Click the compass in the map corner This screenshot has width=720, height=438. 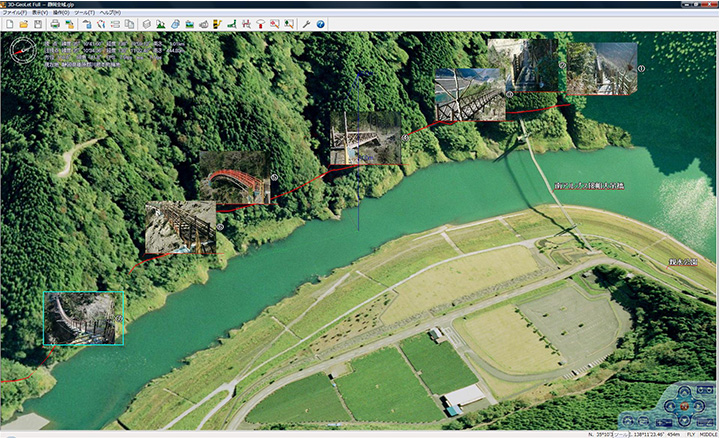point(23,51)
